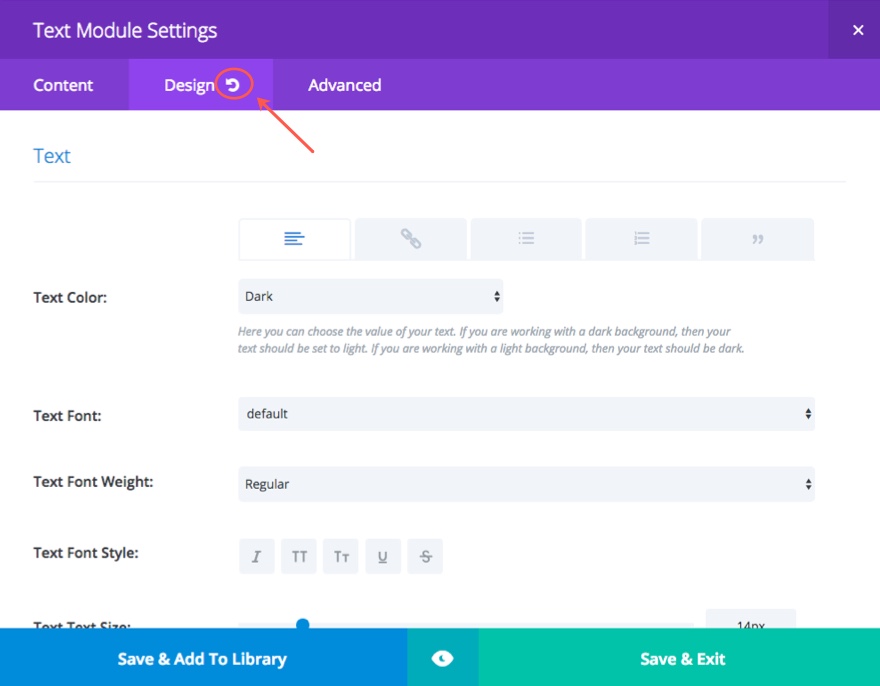The image size is (880, 686).
Task: Select the paragraph text alignment sub-tab
Action: tap(295, 239)
